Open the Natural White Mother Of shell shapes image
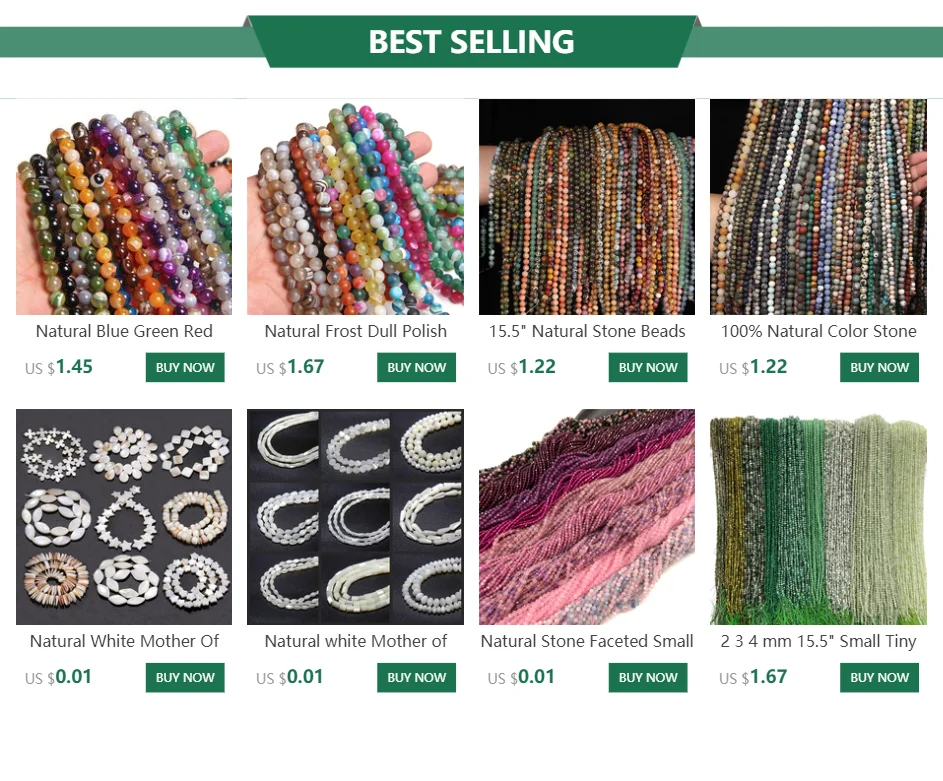Viewport: 943px width, 781px height. [x=124, y=517]
